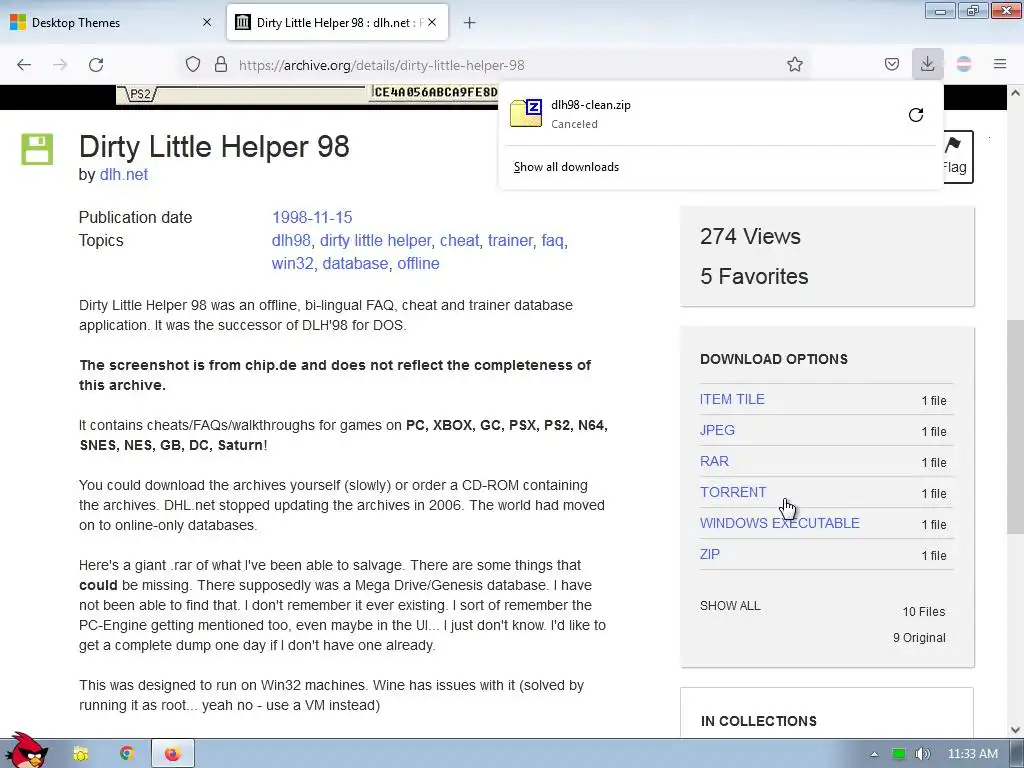
Task: Click the 9 Original count
Action: tap(919, 637)
